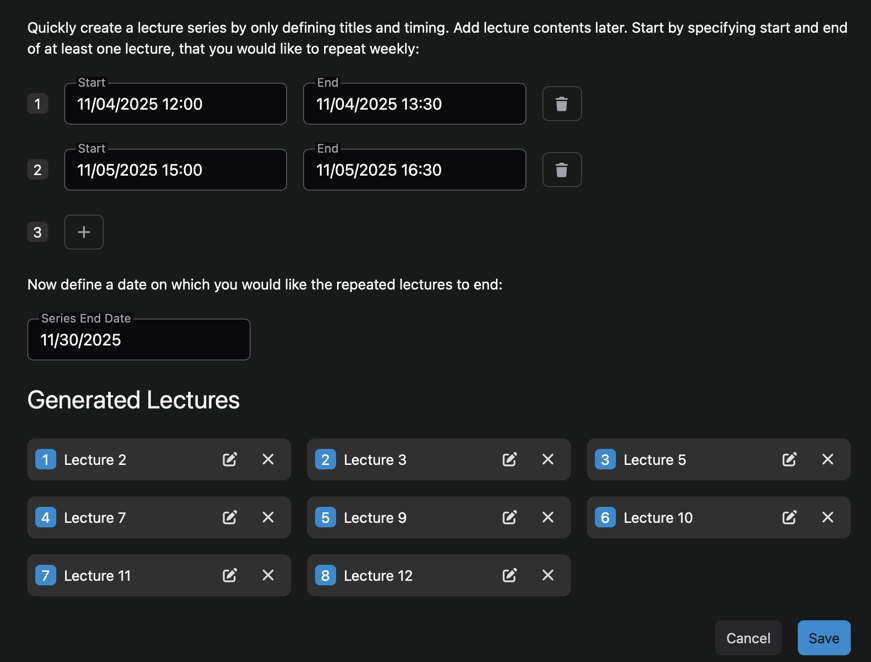This screenshot has width=871, height=662.
Task: Remove Lecture 3 from the generated list
Action: point(548,459)
